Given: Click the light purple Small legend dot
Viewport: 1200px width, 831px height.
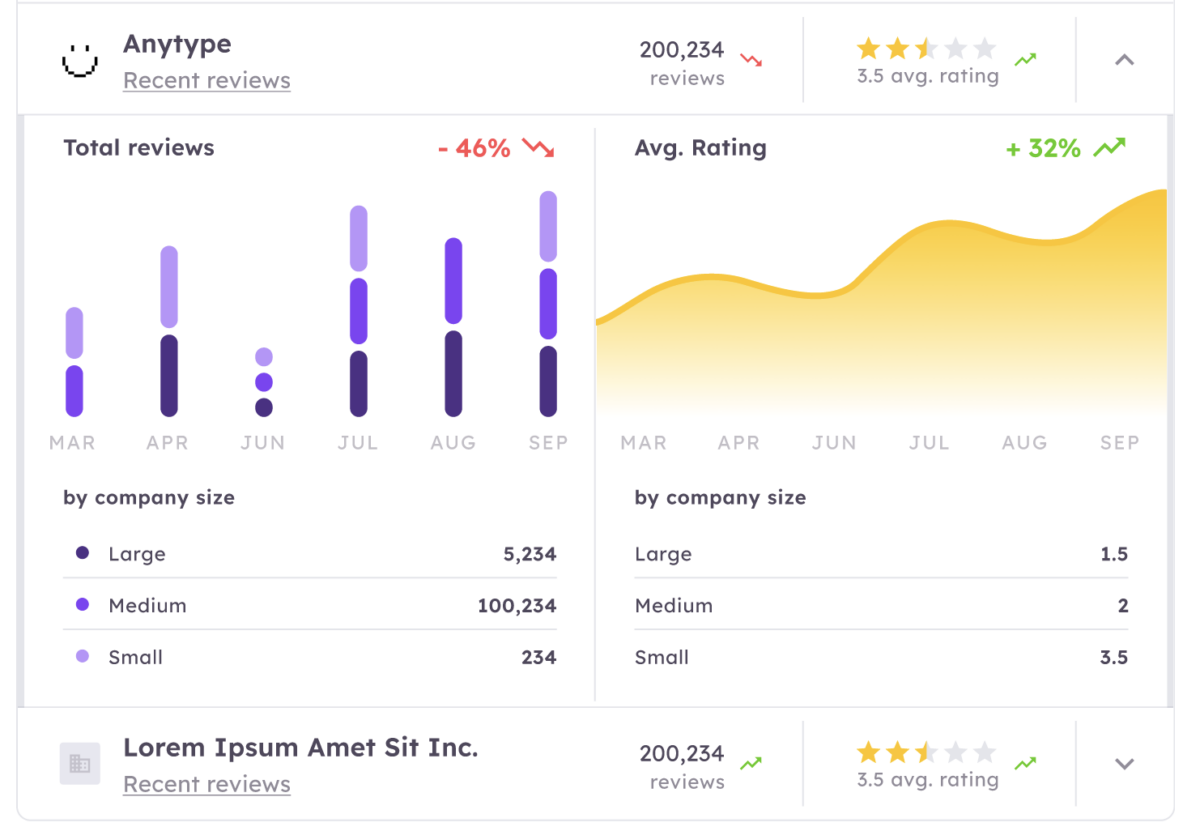Looking at the screenshot, I should (82, 657).
